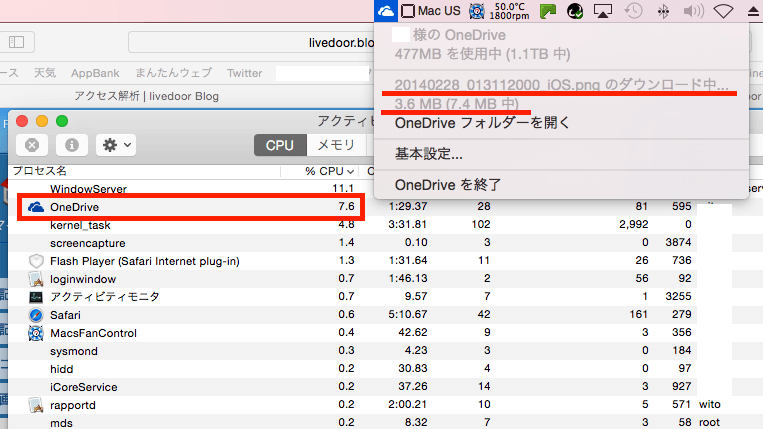This screenshot has height=429, width=763.
Task: Select the Safari compass process icon
Action: (36, 315)
